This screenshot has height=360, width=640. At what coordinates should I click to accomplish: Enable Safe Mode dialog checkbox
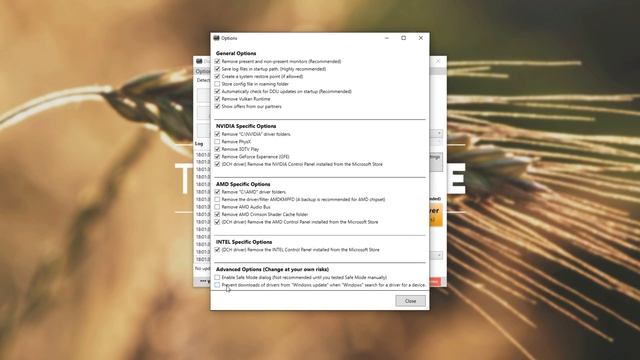pos(217,277)
